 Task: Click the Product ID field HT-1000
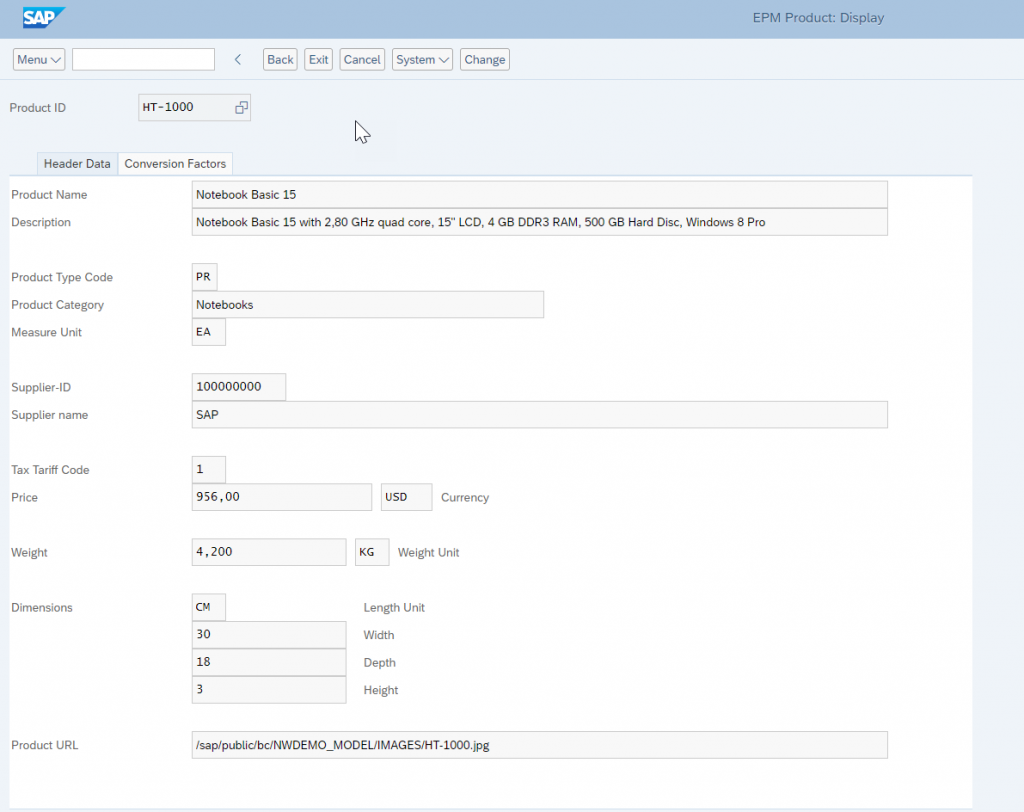coord(195,108)
